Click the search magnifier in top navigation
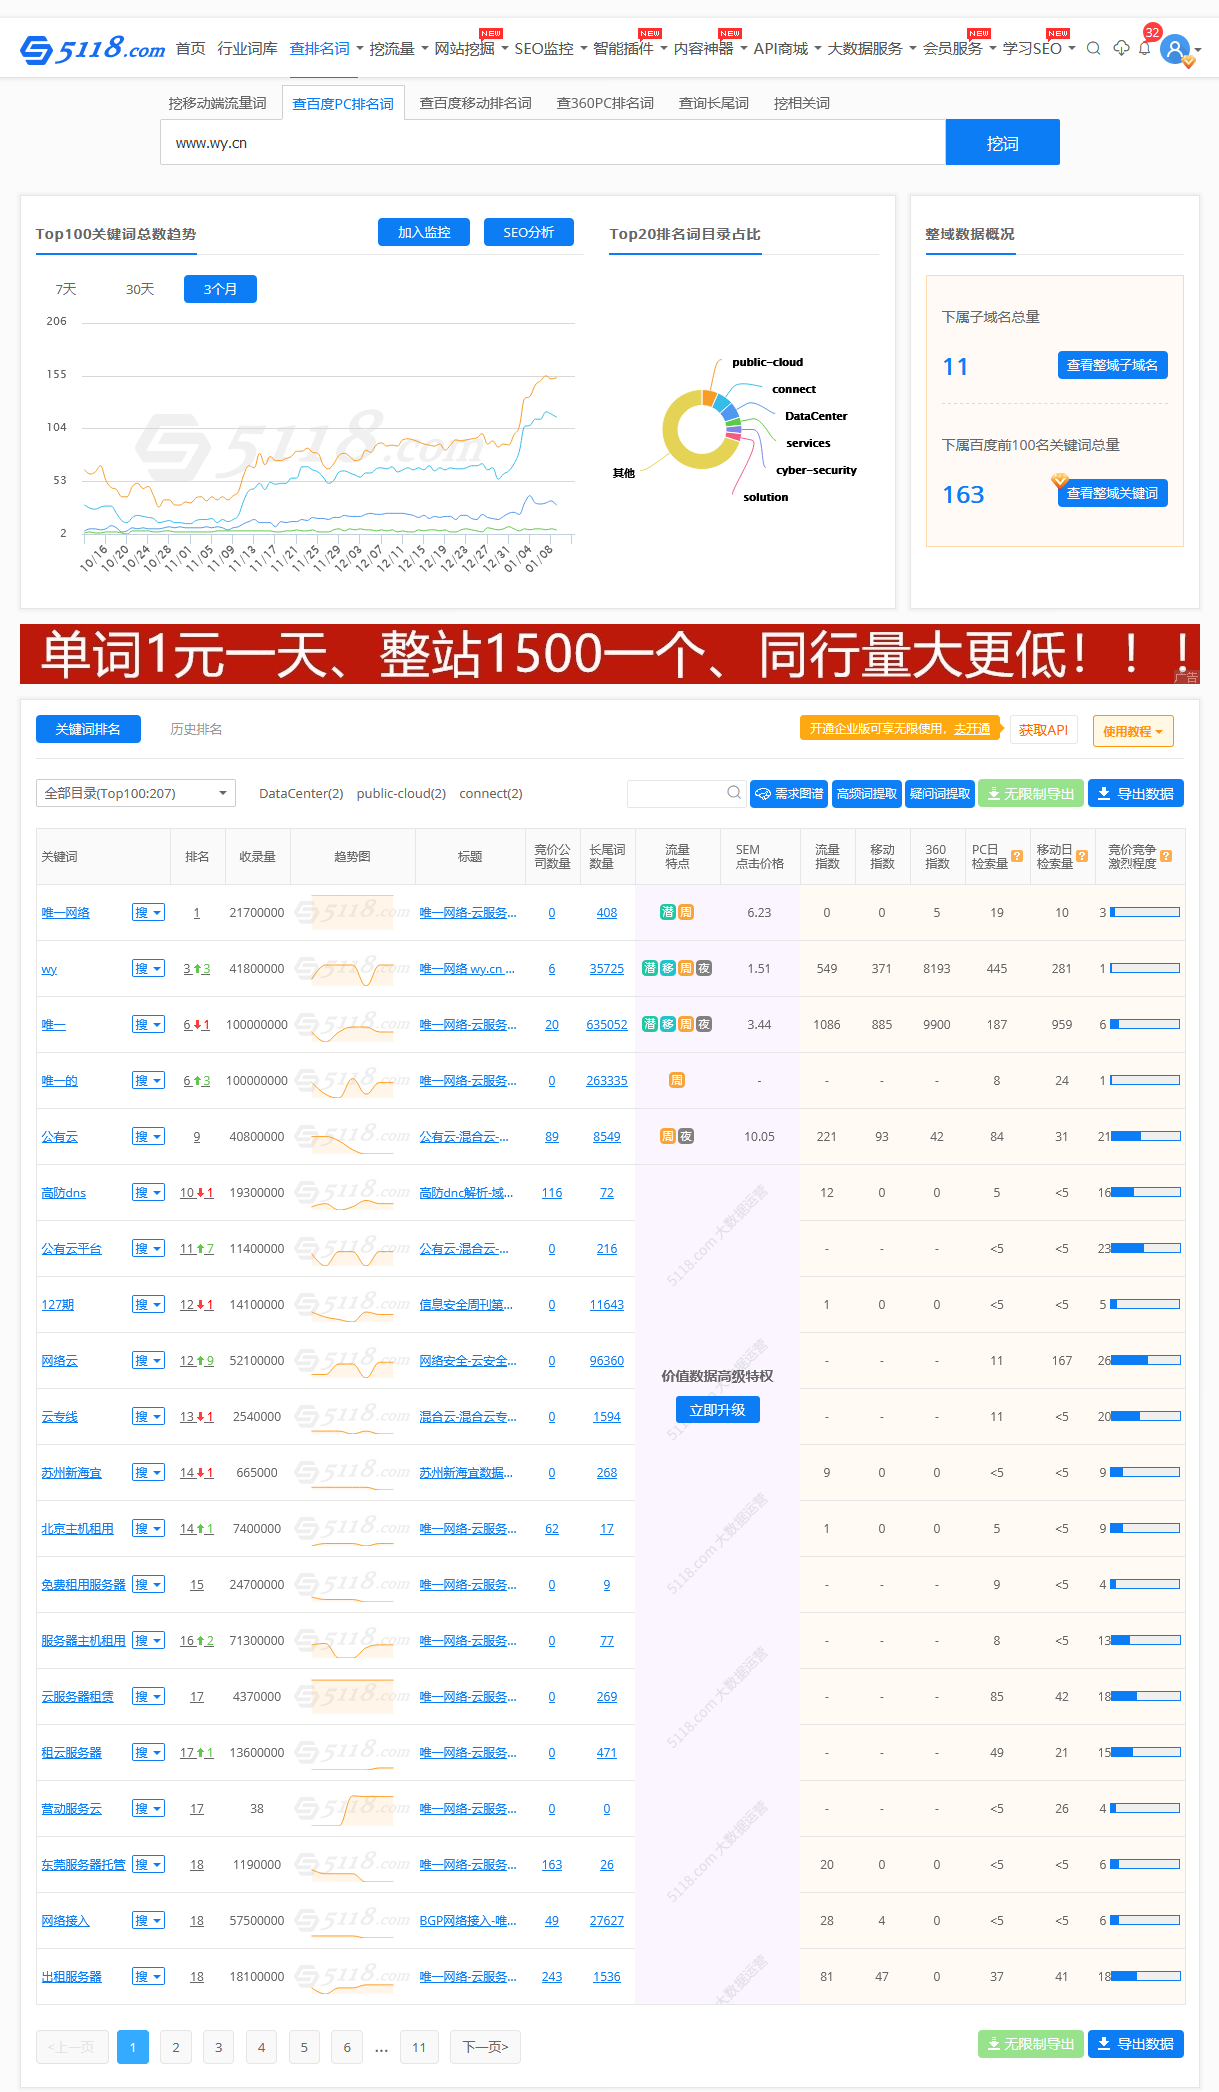Screen dimensions: 1219x2092 [x=1093, y=48]
